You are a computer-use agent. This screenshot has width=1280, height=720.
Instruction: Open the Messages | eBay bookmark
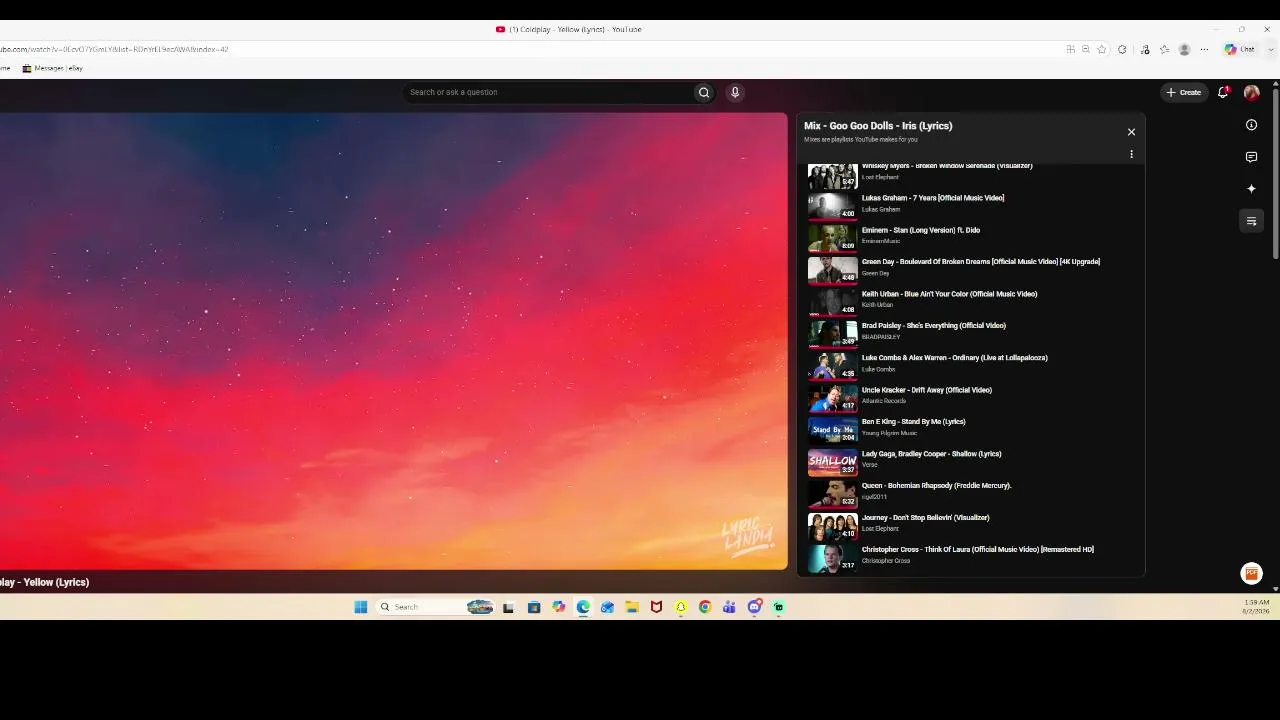(x=53, y=68)
